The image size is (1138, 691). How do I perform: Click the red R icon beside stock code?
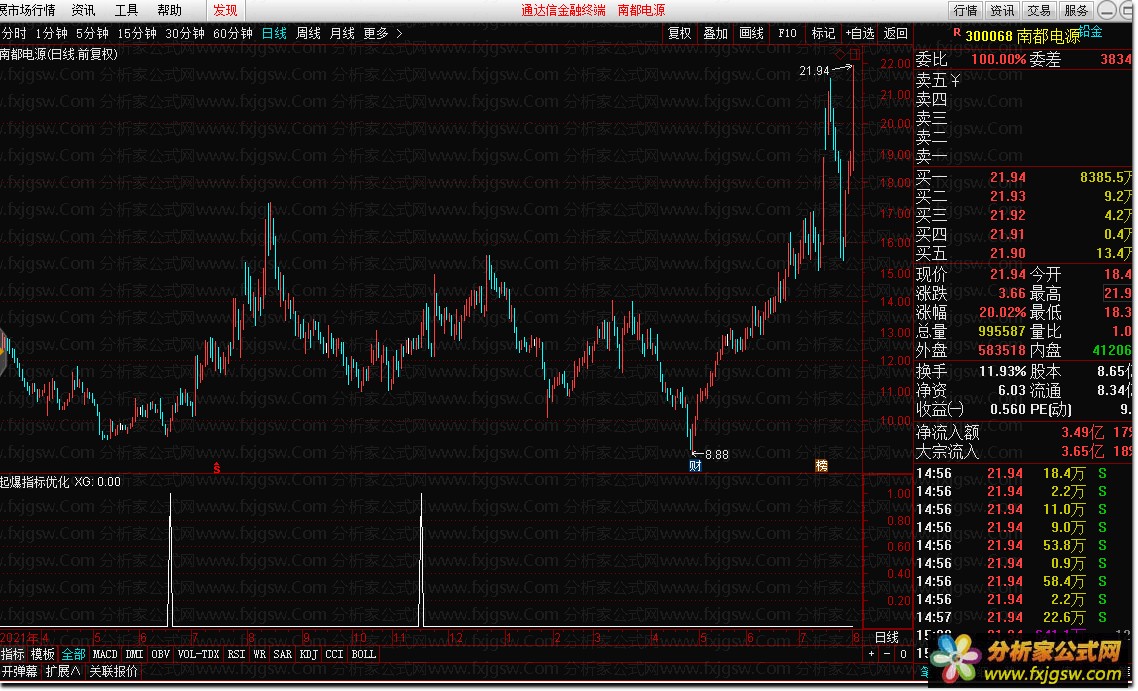click(957, 33)
